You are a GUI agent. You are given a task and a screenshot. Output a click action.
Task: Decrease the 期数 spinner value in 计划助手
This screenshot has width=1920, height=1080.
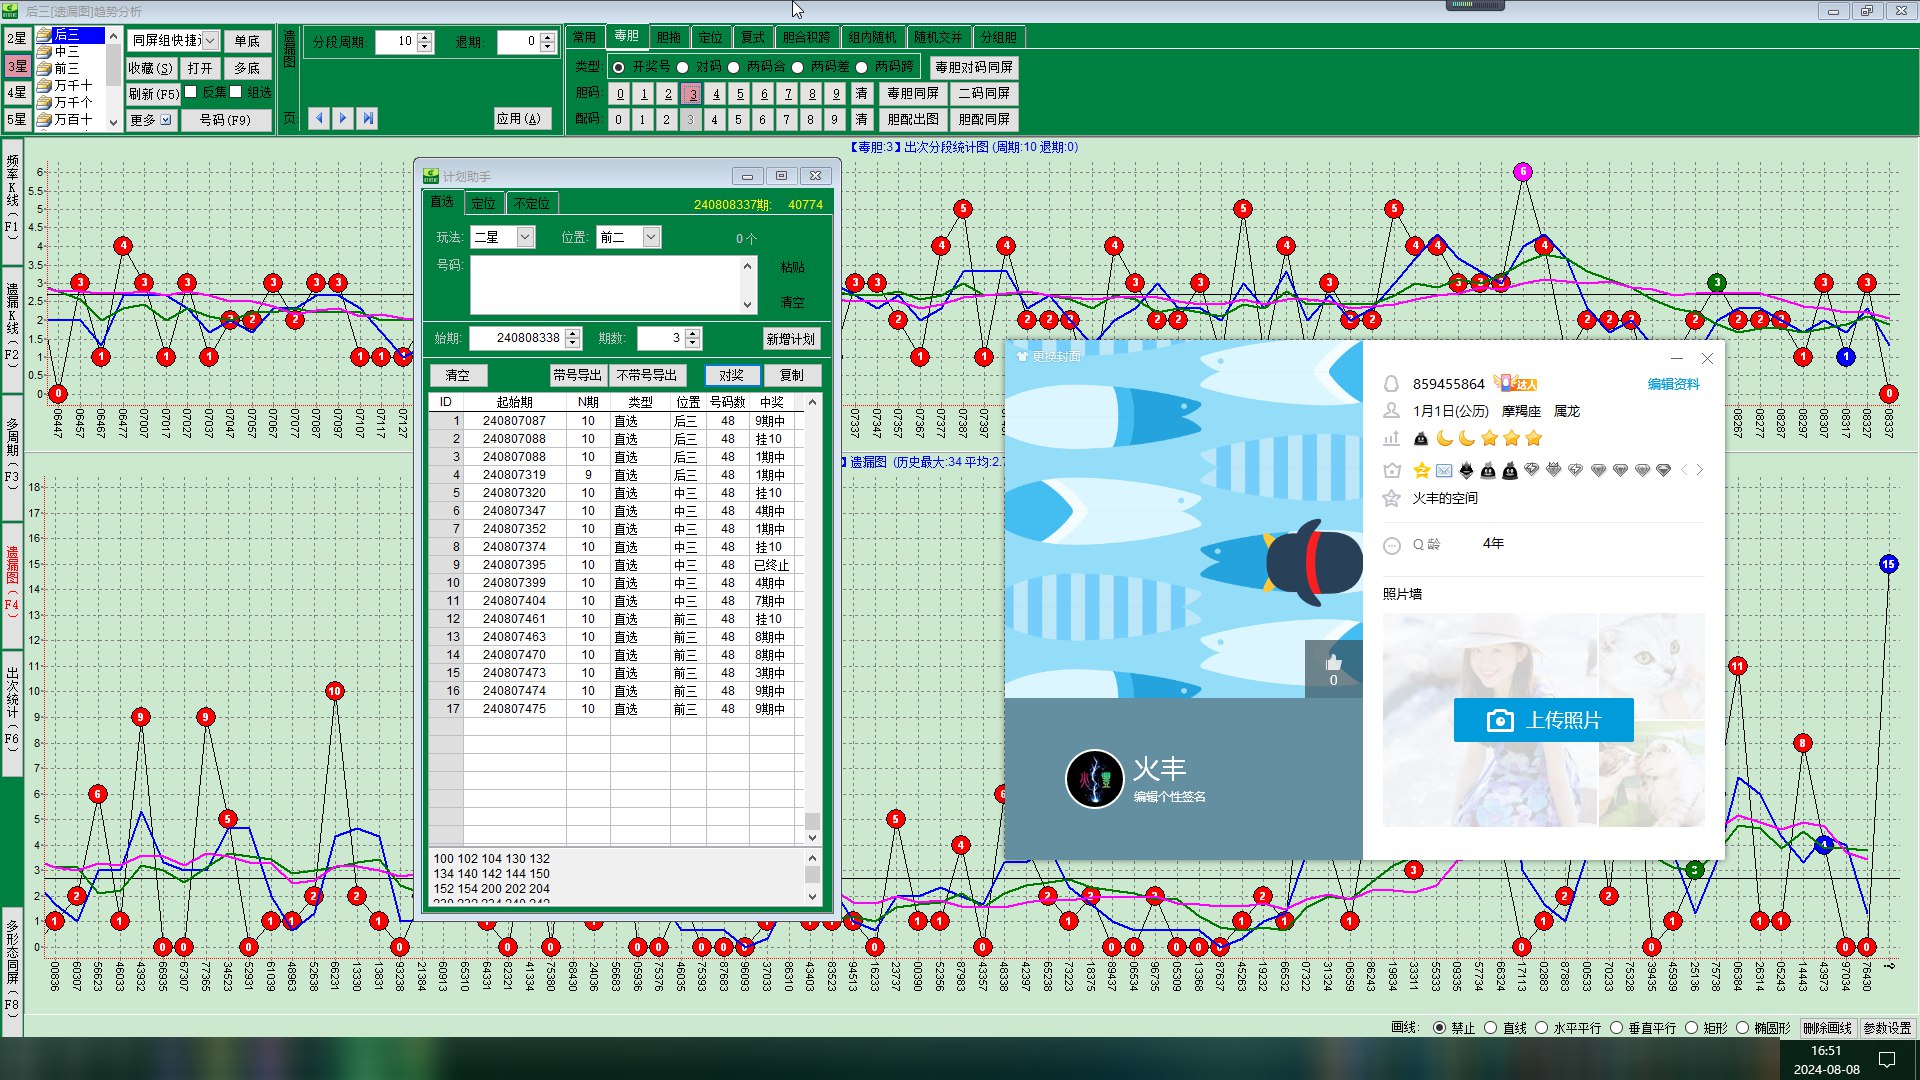click(693, 344)
